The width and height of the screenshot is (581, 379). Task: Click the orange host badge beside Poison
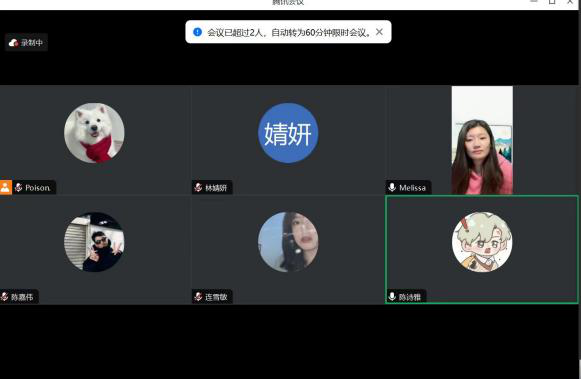tap(6, 187)
